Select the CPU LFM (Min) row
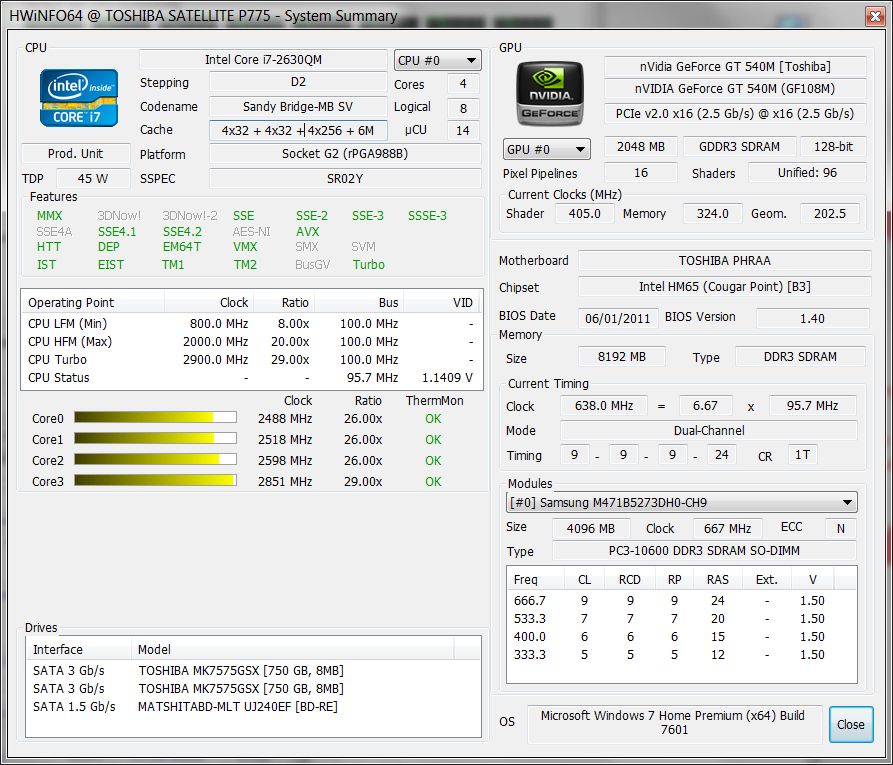Viewport: 893px width, 765px height. click(252, 324)
